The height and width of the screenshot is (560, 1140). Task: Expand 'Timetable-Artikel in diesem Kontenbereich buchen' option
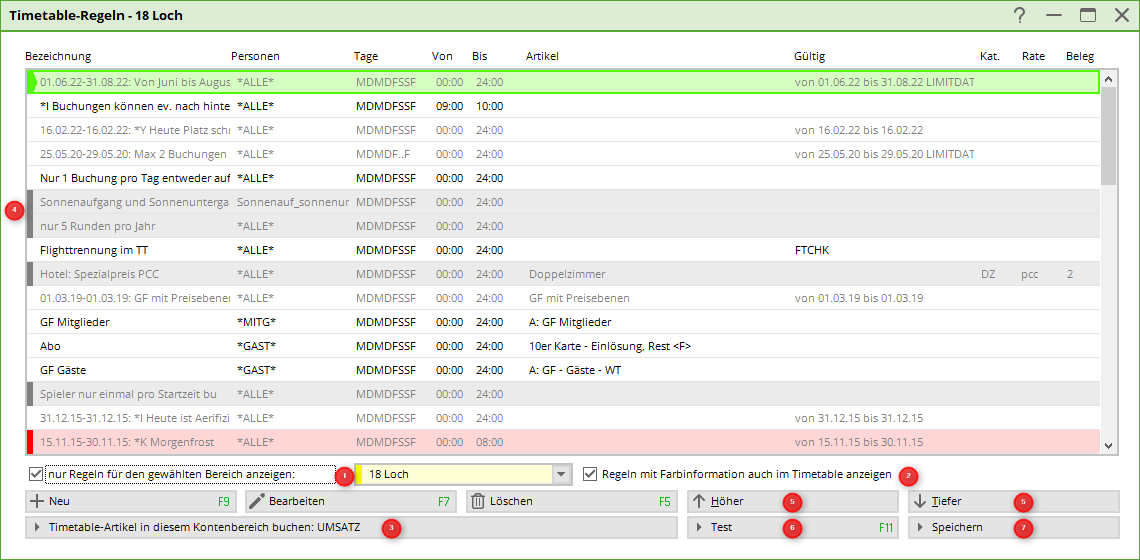37,527
